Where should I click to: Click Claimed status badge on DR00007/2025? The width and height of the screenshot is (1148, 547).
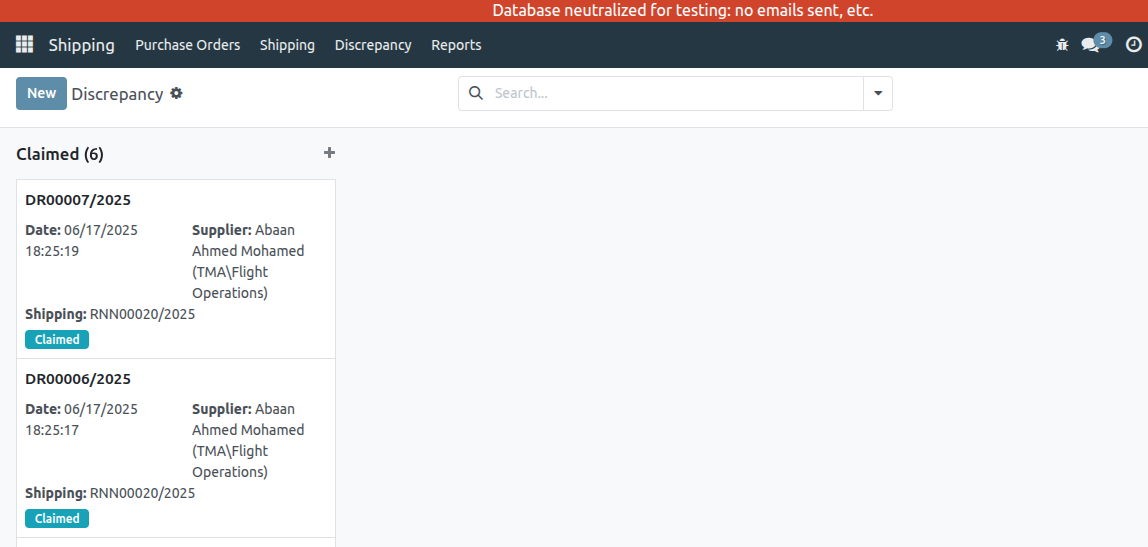(x=57, y=340)
